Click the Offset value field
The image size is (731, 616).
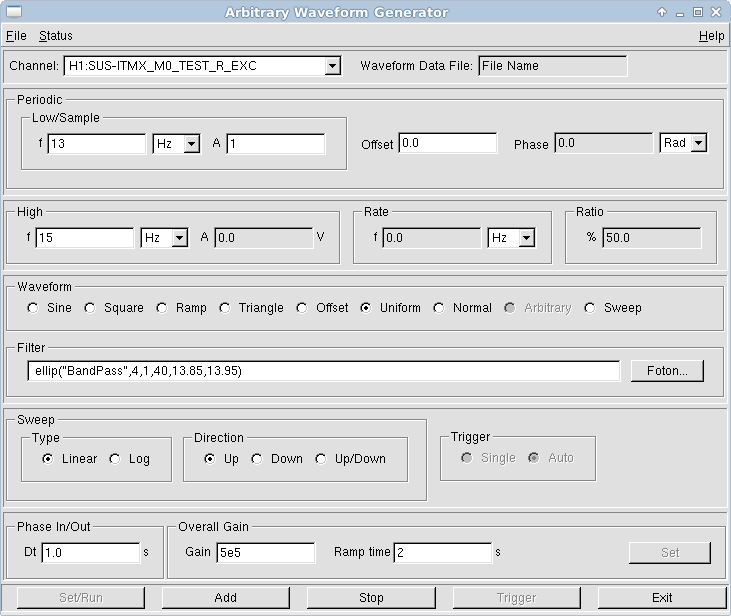pos(448,143)
